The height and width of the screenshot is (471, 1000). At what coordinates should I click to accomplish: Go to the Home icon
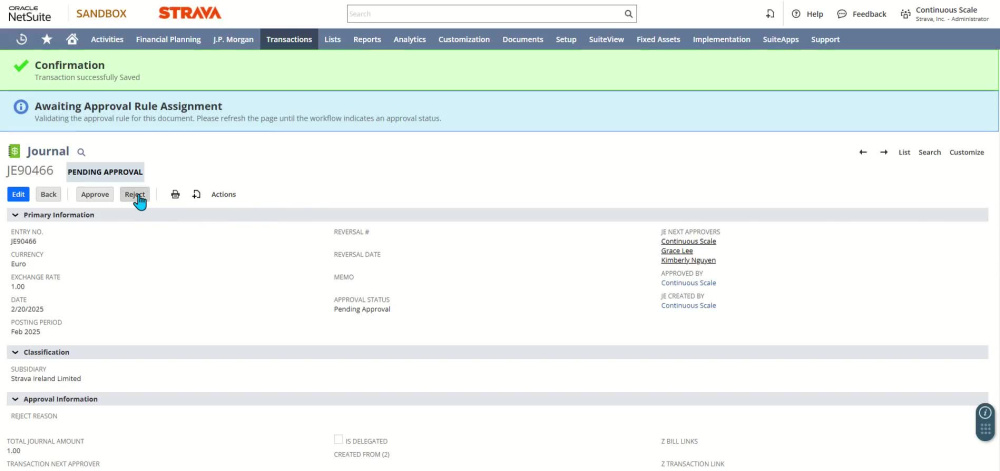pyautogui.click(x=72, y=39)
